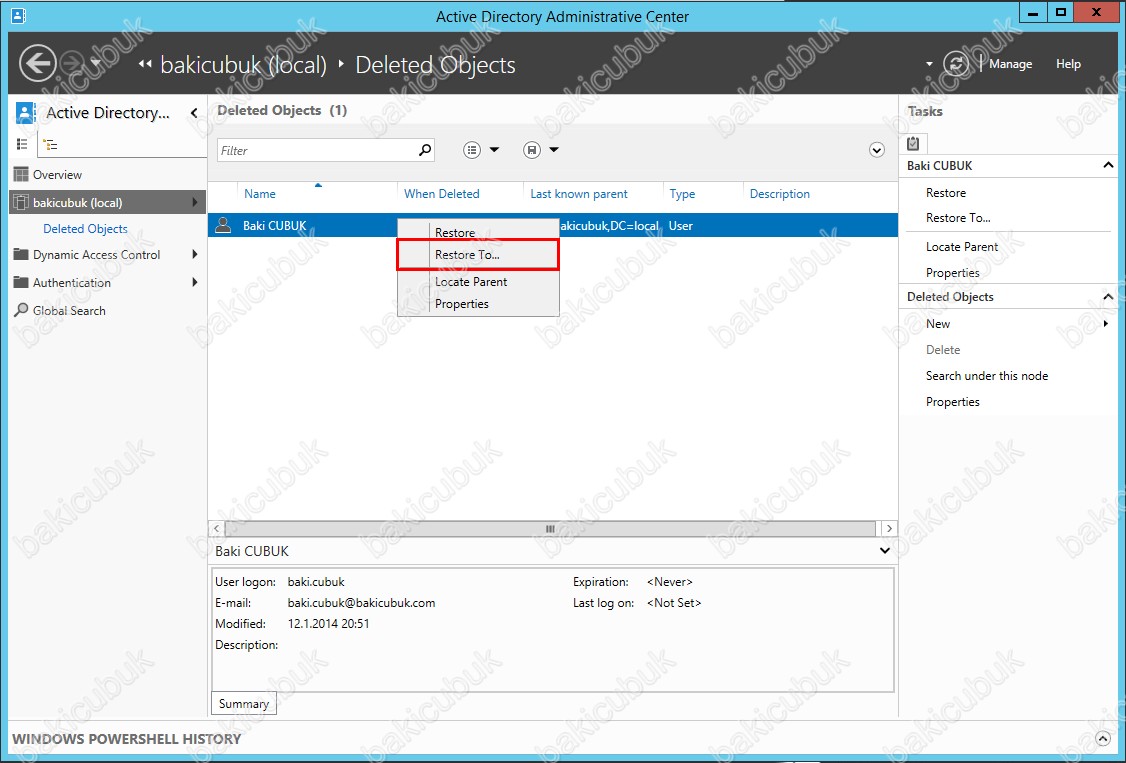Click the Active Directory pane header icon
1126x763 pixels.
[26, 113]
